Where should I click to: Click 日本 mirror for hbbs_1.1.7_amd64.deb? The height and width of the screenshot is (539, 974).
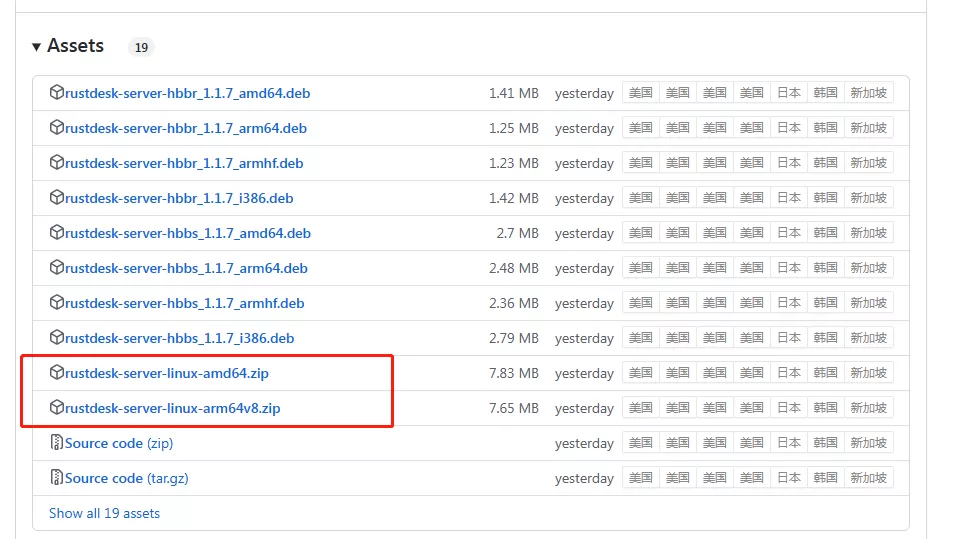coord(789,232)
